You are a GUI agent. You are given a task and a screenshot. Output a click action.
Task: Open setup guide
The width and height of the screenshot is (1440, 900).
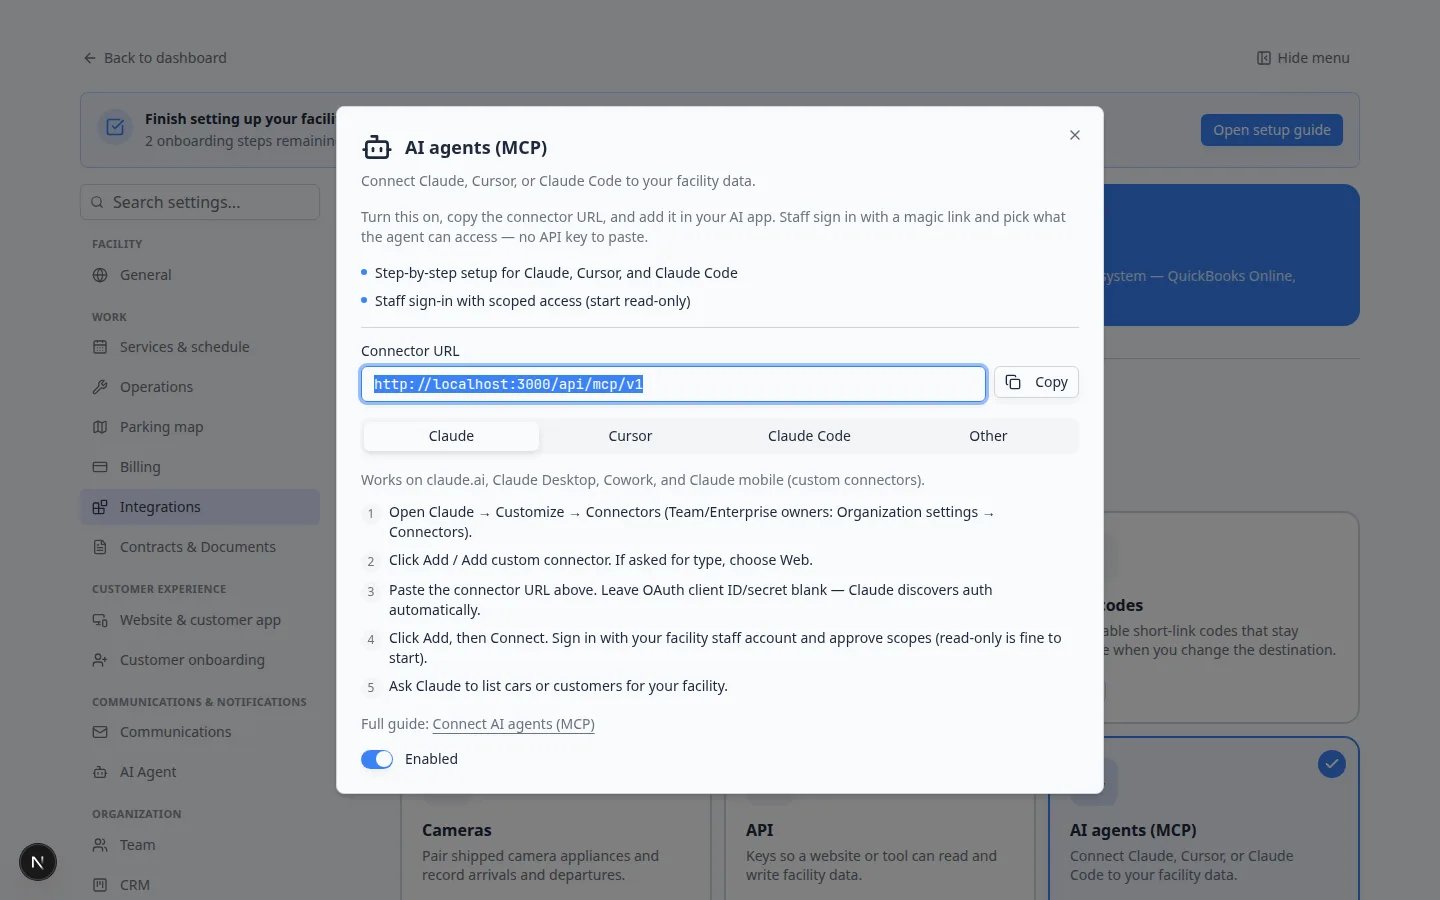(1272, 130)
